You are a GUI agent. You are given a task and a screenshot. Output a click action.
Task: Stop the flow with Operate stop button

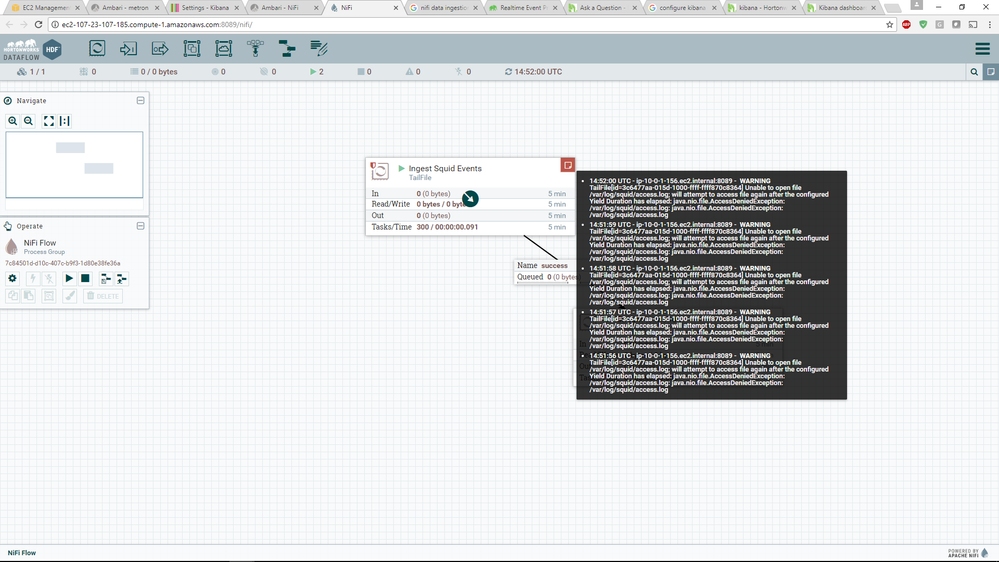tap(85, 278)
